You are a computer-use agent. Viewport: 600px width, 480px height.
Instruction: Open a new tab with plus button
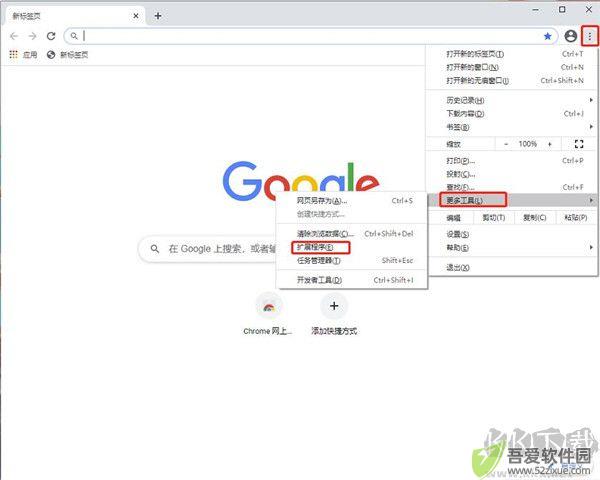click(158, 16)
